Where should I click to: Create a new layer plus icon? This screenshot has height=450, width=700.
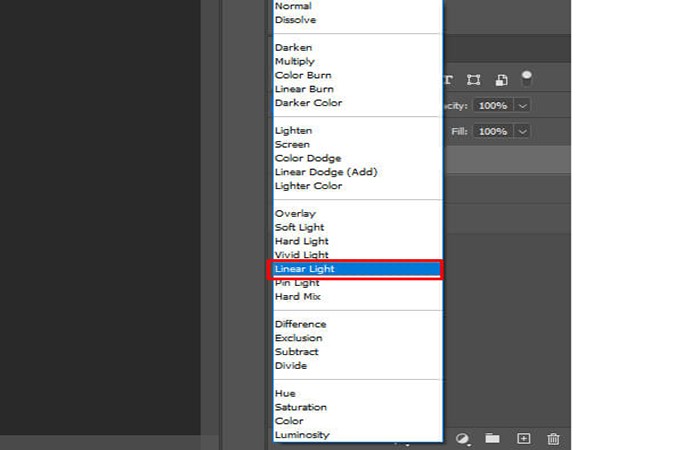point(523,438)
